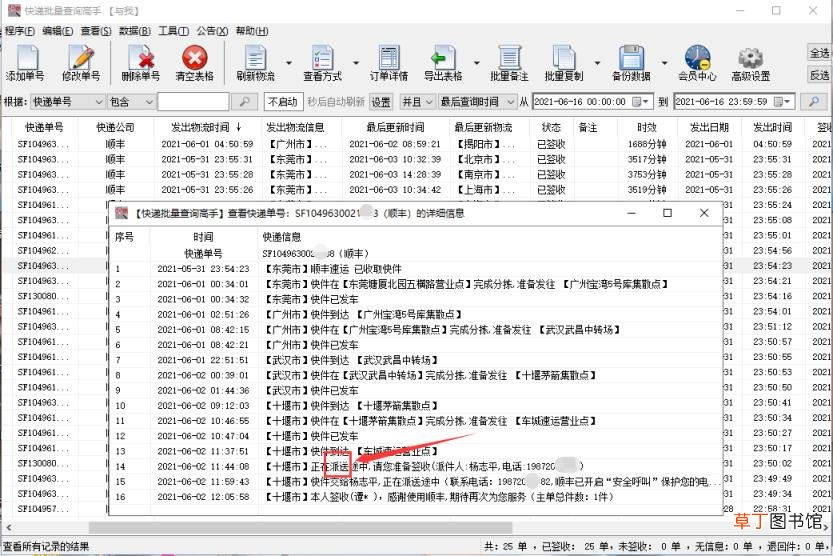Sort by 发出物流时间 column header

coord(206,127)
